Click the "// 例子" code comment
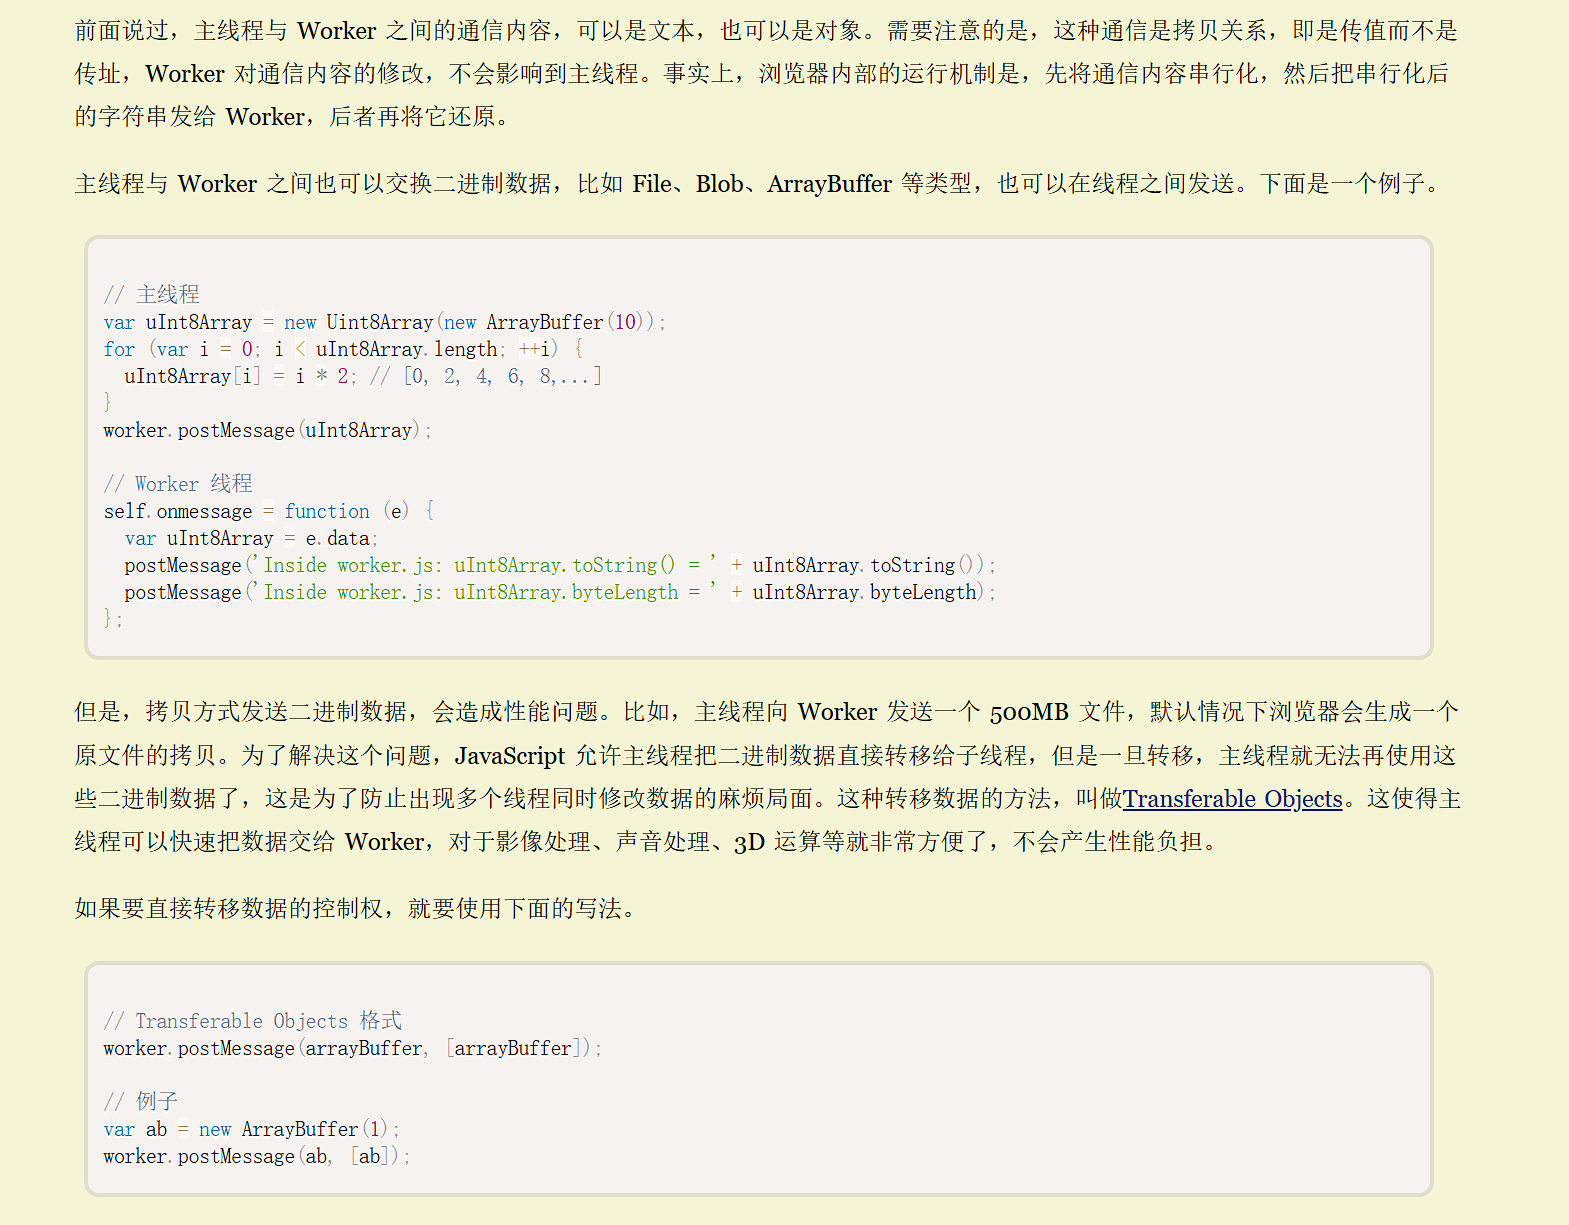The height and width of the screenshot is (1225, 1569). (141, 1102)
